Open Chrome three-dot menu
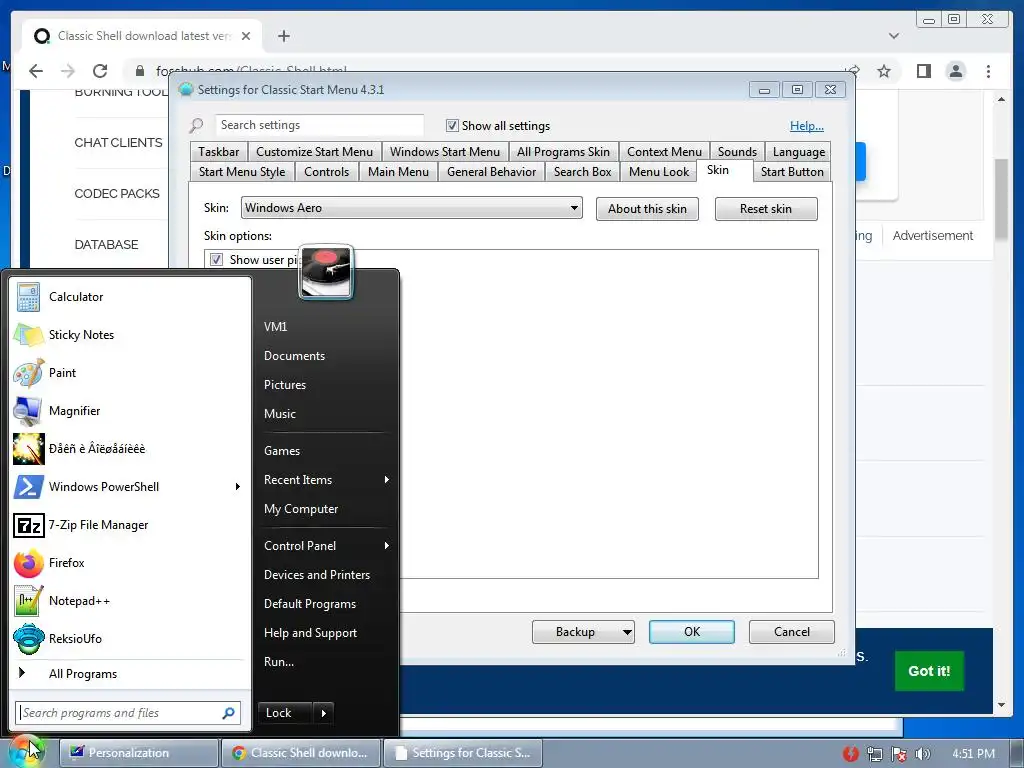This screenshot has width=1024, height=768. click(x=988, y=71)
